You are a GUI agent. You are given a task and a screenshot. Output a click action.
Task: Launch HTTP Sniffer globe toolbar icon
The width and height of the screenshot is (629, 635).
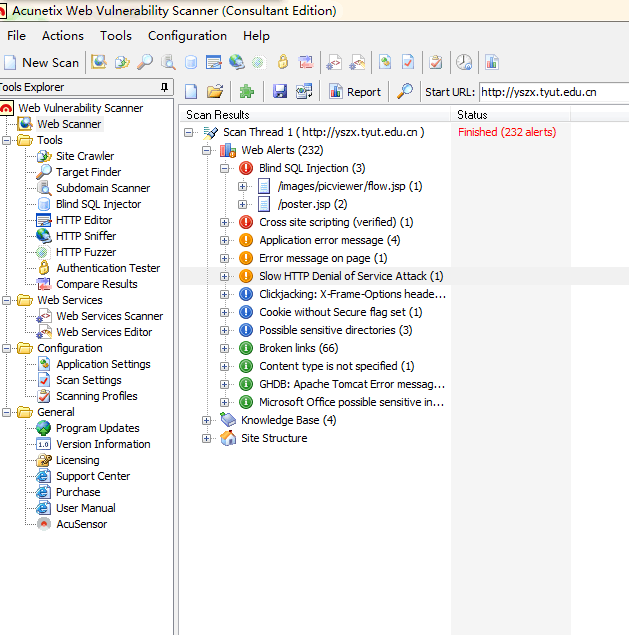(x=237, y=62)
